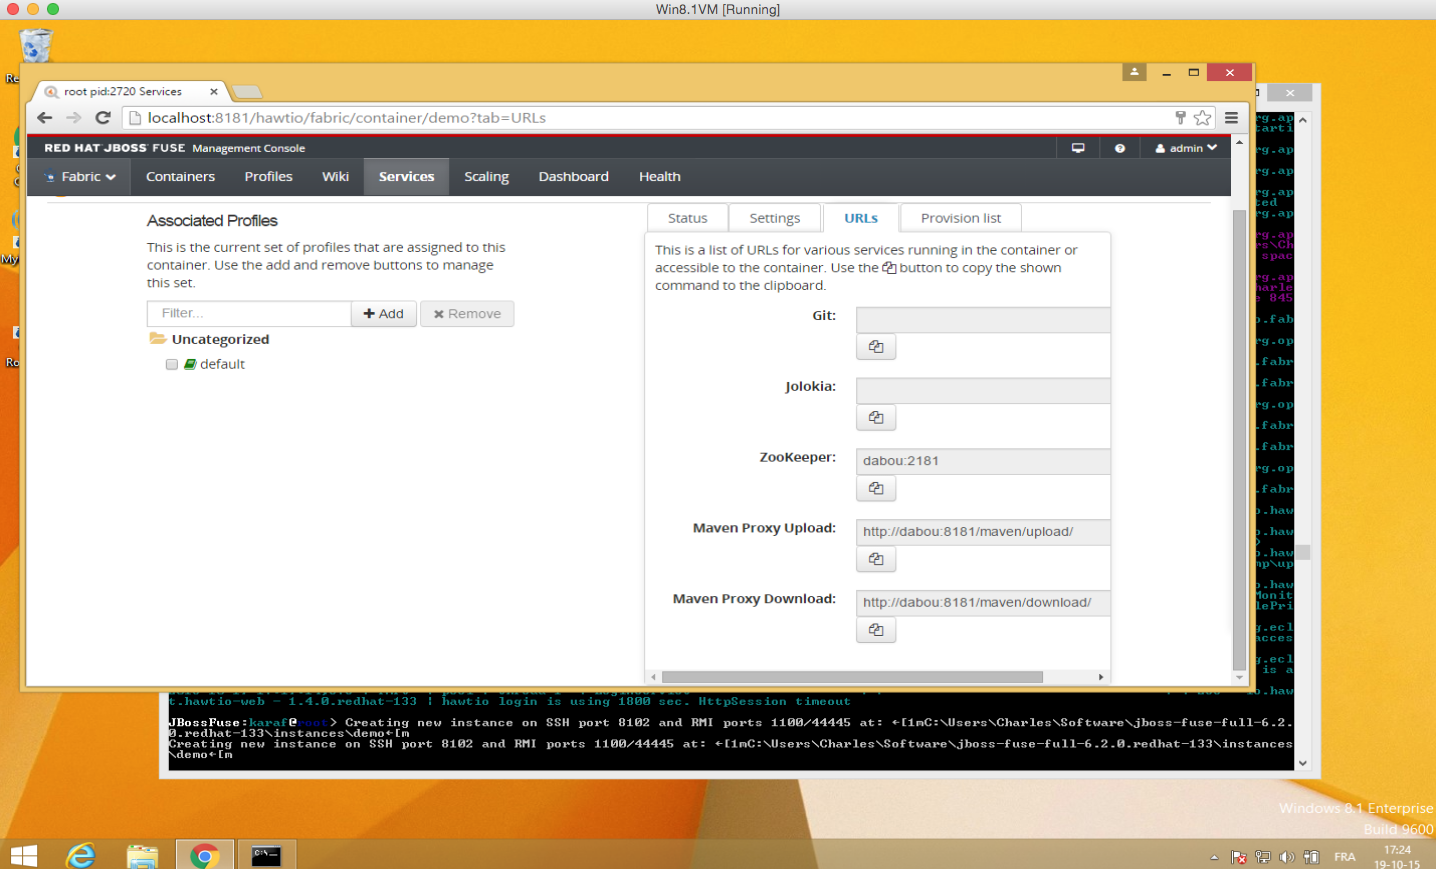Click the terminal window scrollbar down arrow
The height and width of the screenshot is (869, 1436).
pos(1303,763)
